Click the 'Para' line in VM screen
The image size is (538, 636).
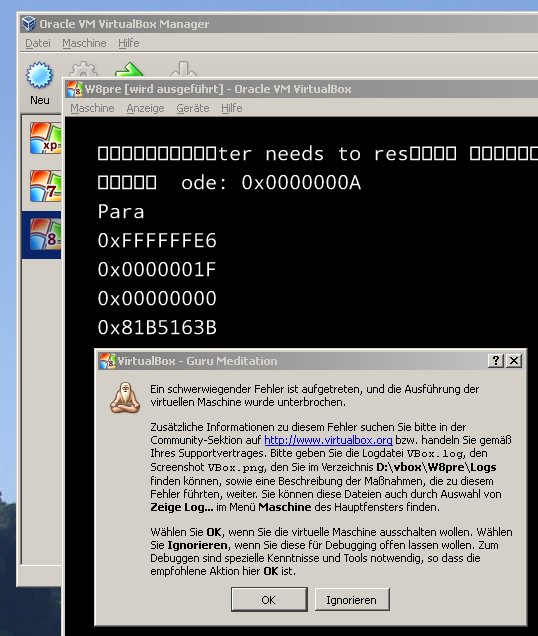point(121,211)
